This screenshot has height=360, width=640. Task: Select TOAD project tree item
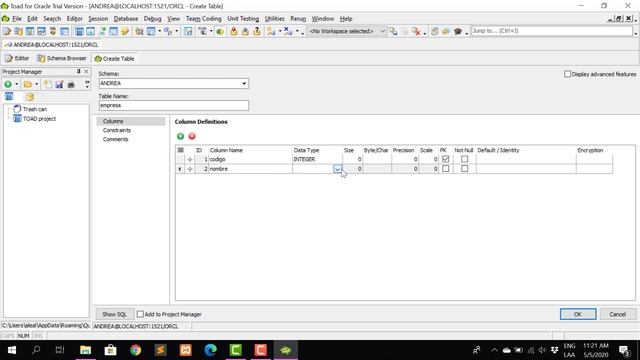[x=39, y=119]
